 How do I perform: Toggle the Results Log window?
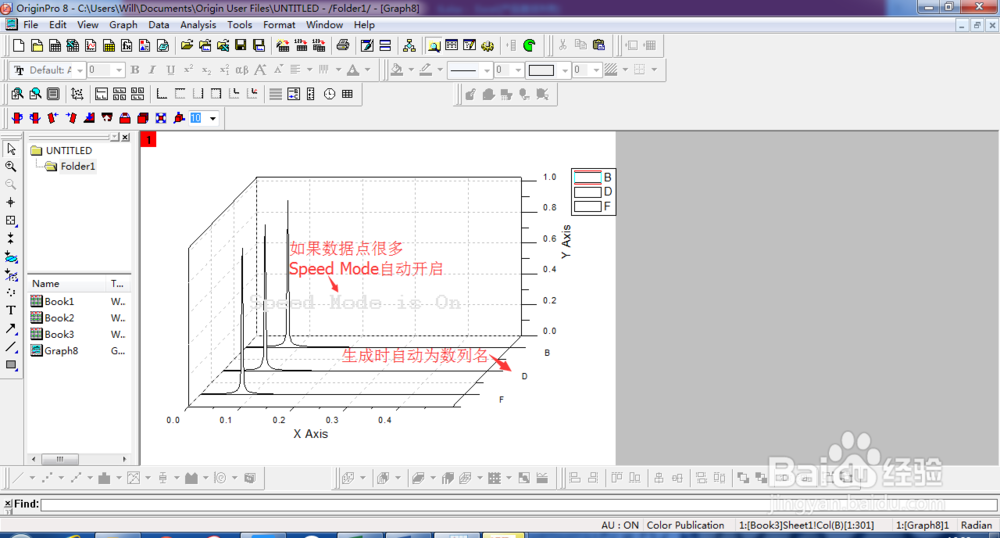[452, 45]
